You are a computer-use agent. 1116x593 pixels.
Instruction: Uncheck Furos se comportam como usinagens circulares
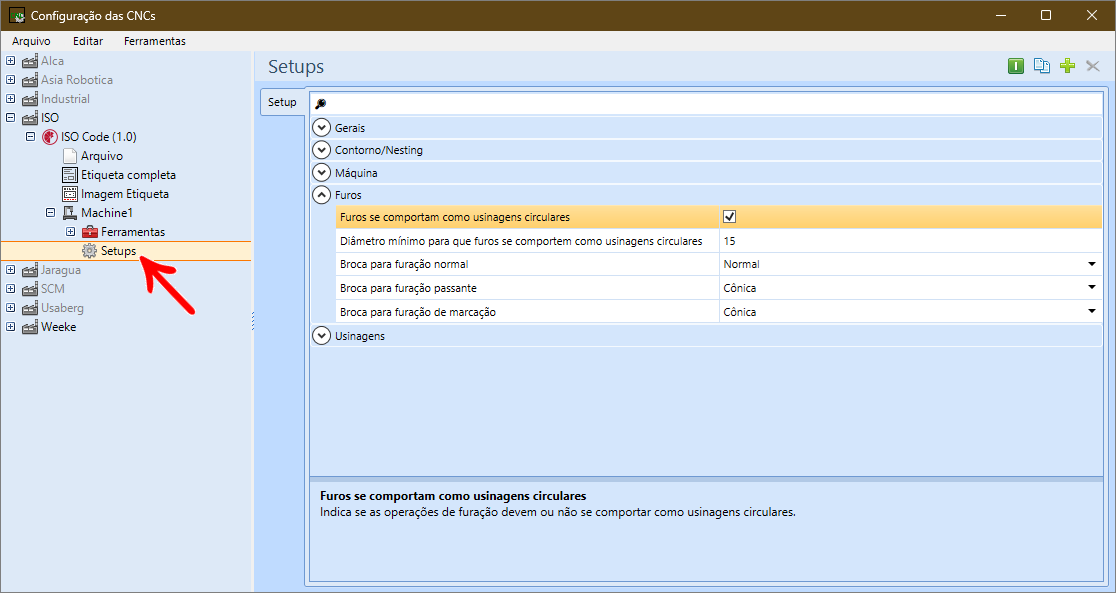tap(729, 217)
